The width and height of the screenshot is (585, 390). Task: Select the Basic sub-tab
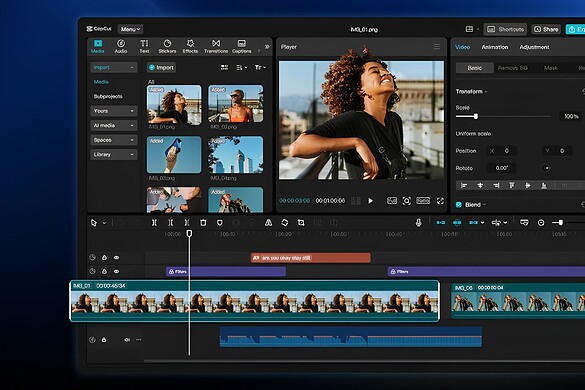475,68
